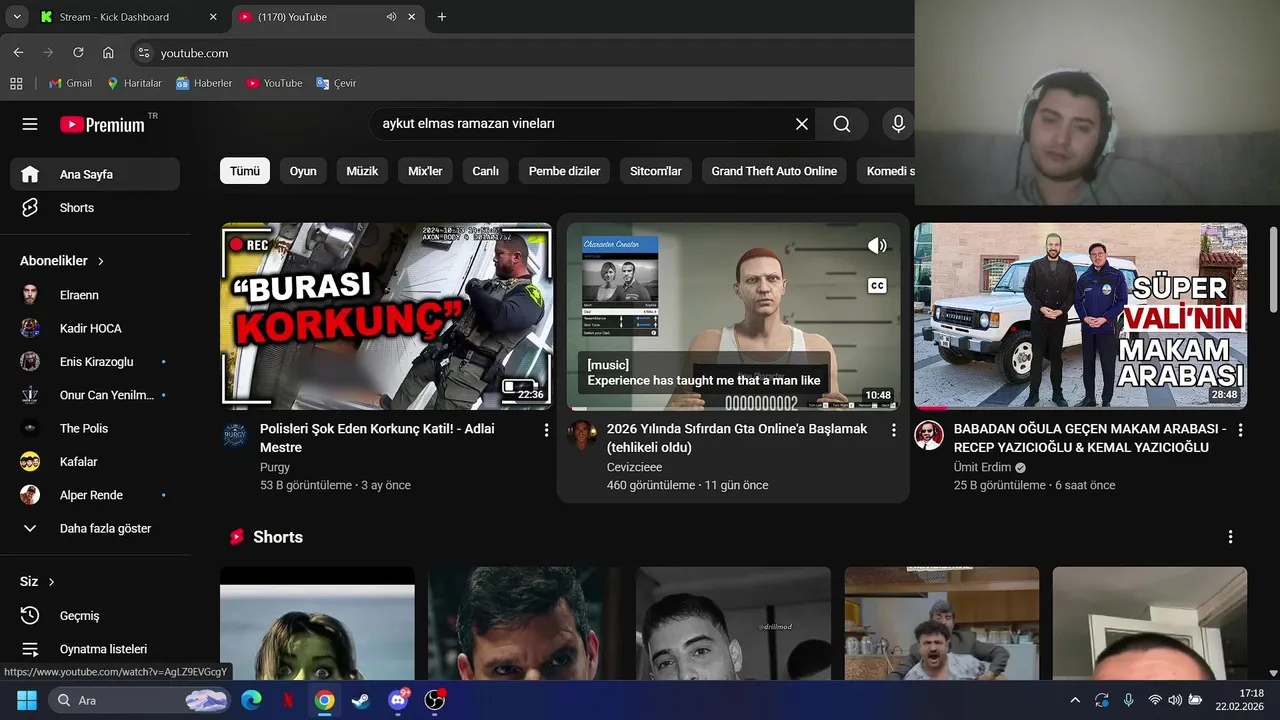Toggle CC subtitles on the preview video
The width and height of the screenshot is (1280, 720).
[877, 286]
